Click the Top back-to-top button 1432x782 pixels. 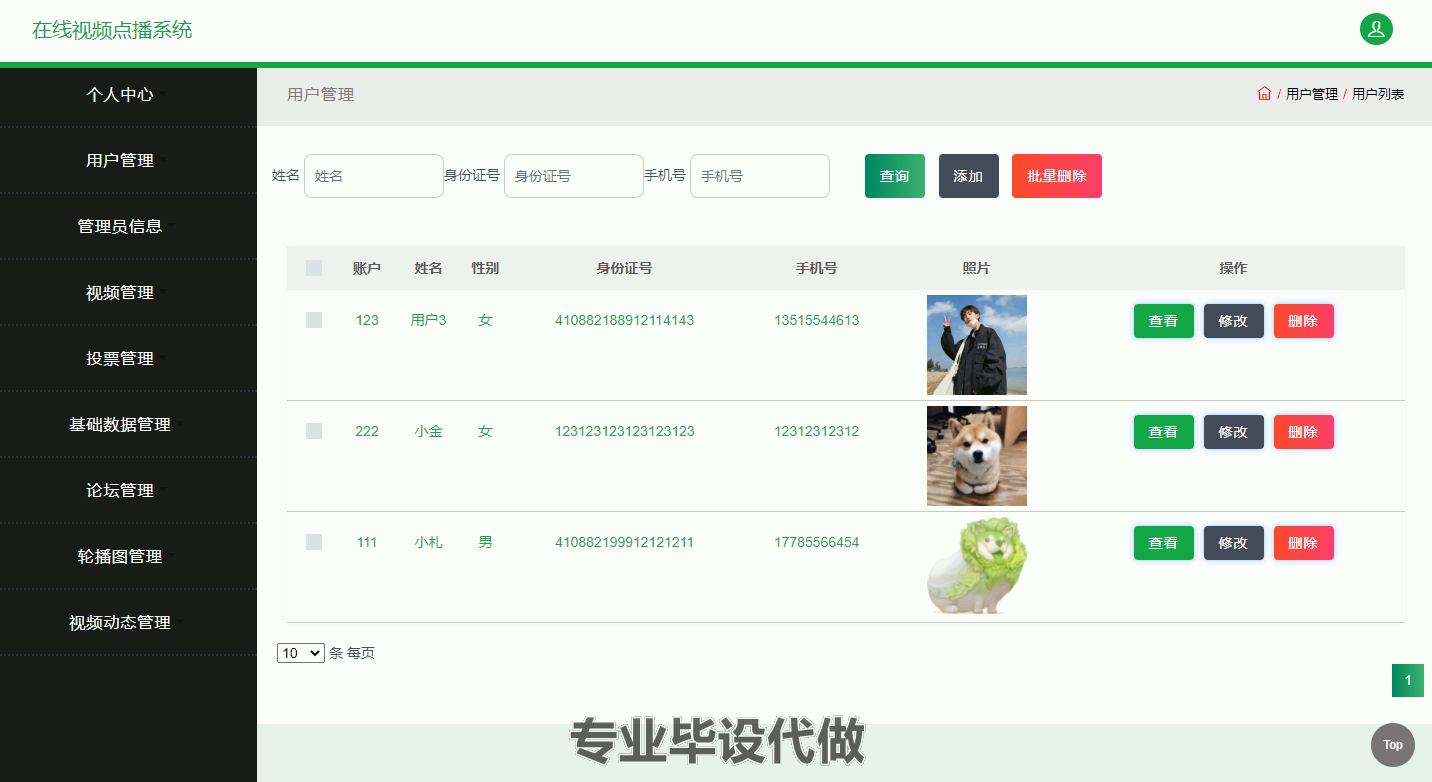coord(1393,744)
